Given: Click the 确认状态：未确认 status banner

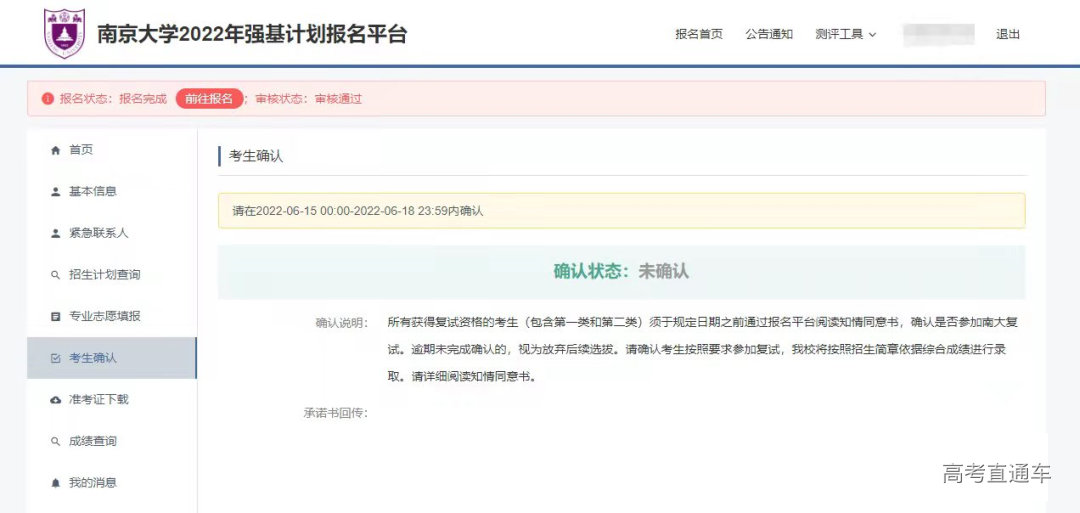Looking at the screenshot, I should 621,271.
